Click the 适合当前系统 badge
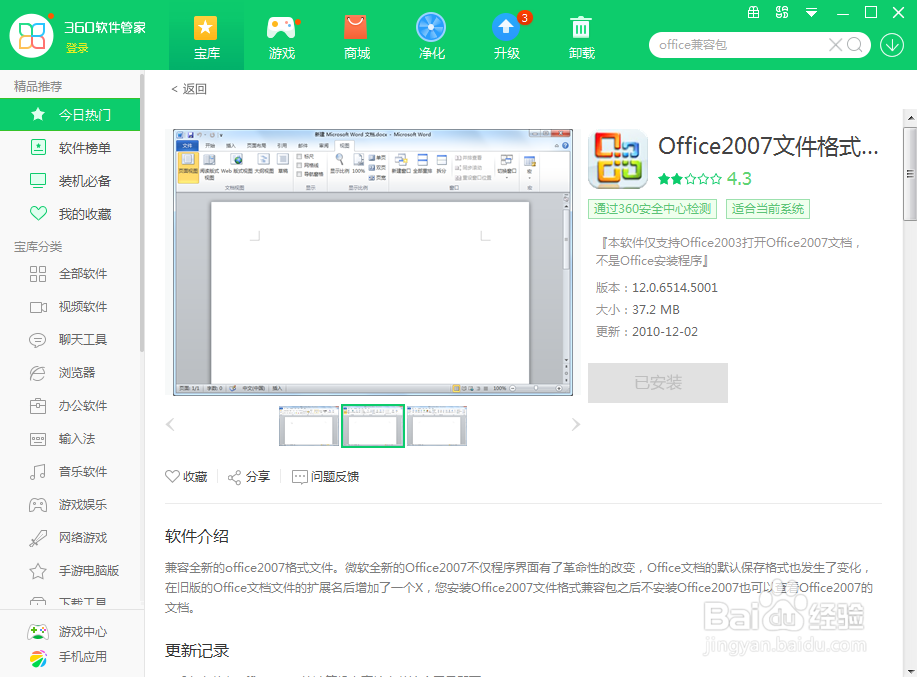Viewport: 917px width, 677px height. (768, 209)
